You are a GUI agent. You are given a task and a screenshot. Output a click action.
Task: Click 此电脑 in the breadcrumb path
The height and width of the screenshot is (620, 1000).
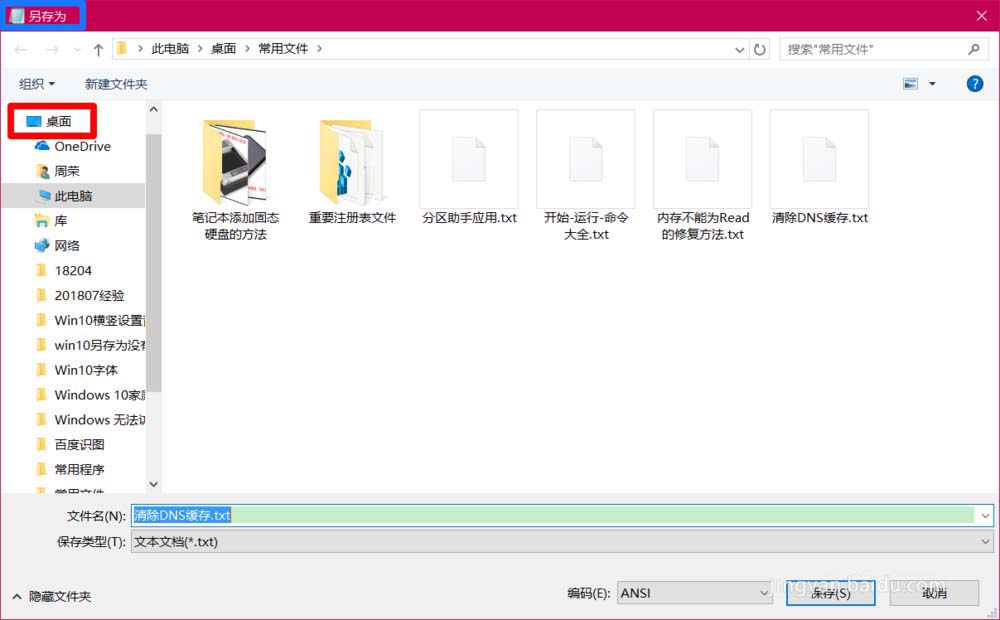pos(171,48)
